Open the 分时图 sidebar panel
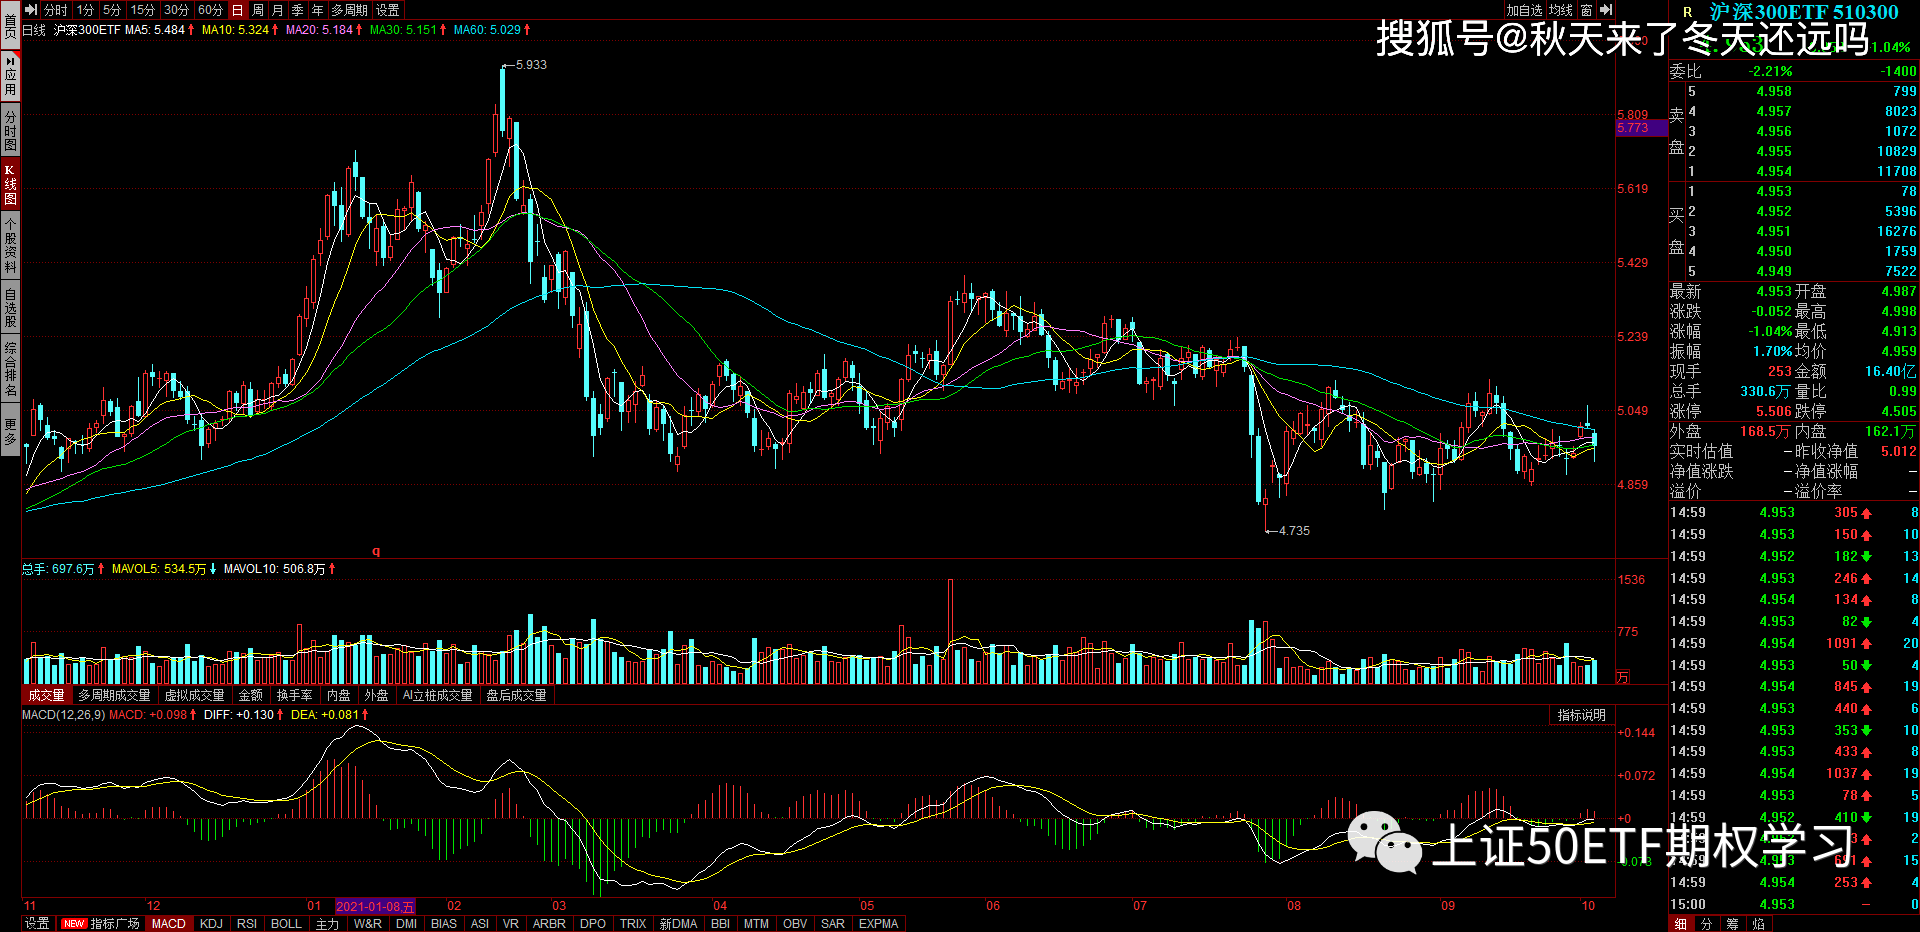 point(10,131)
